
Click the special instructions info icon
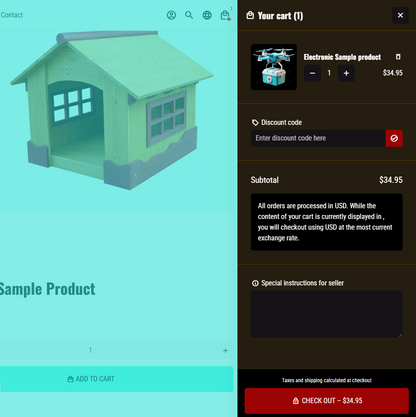255,283
